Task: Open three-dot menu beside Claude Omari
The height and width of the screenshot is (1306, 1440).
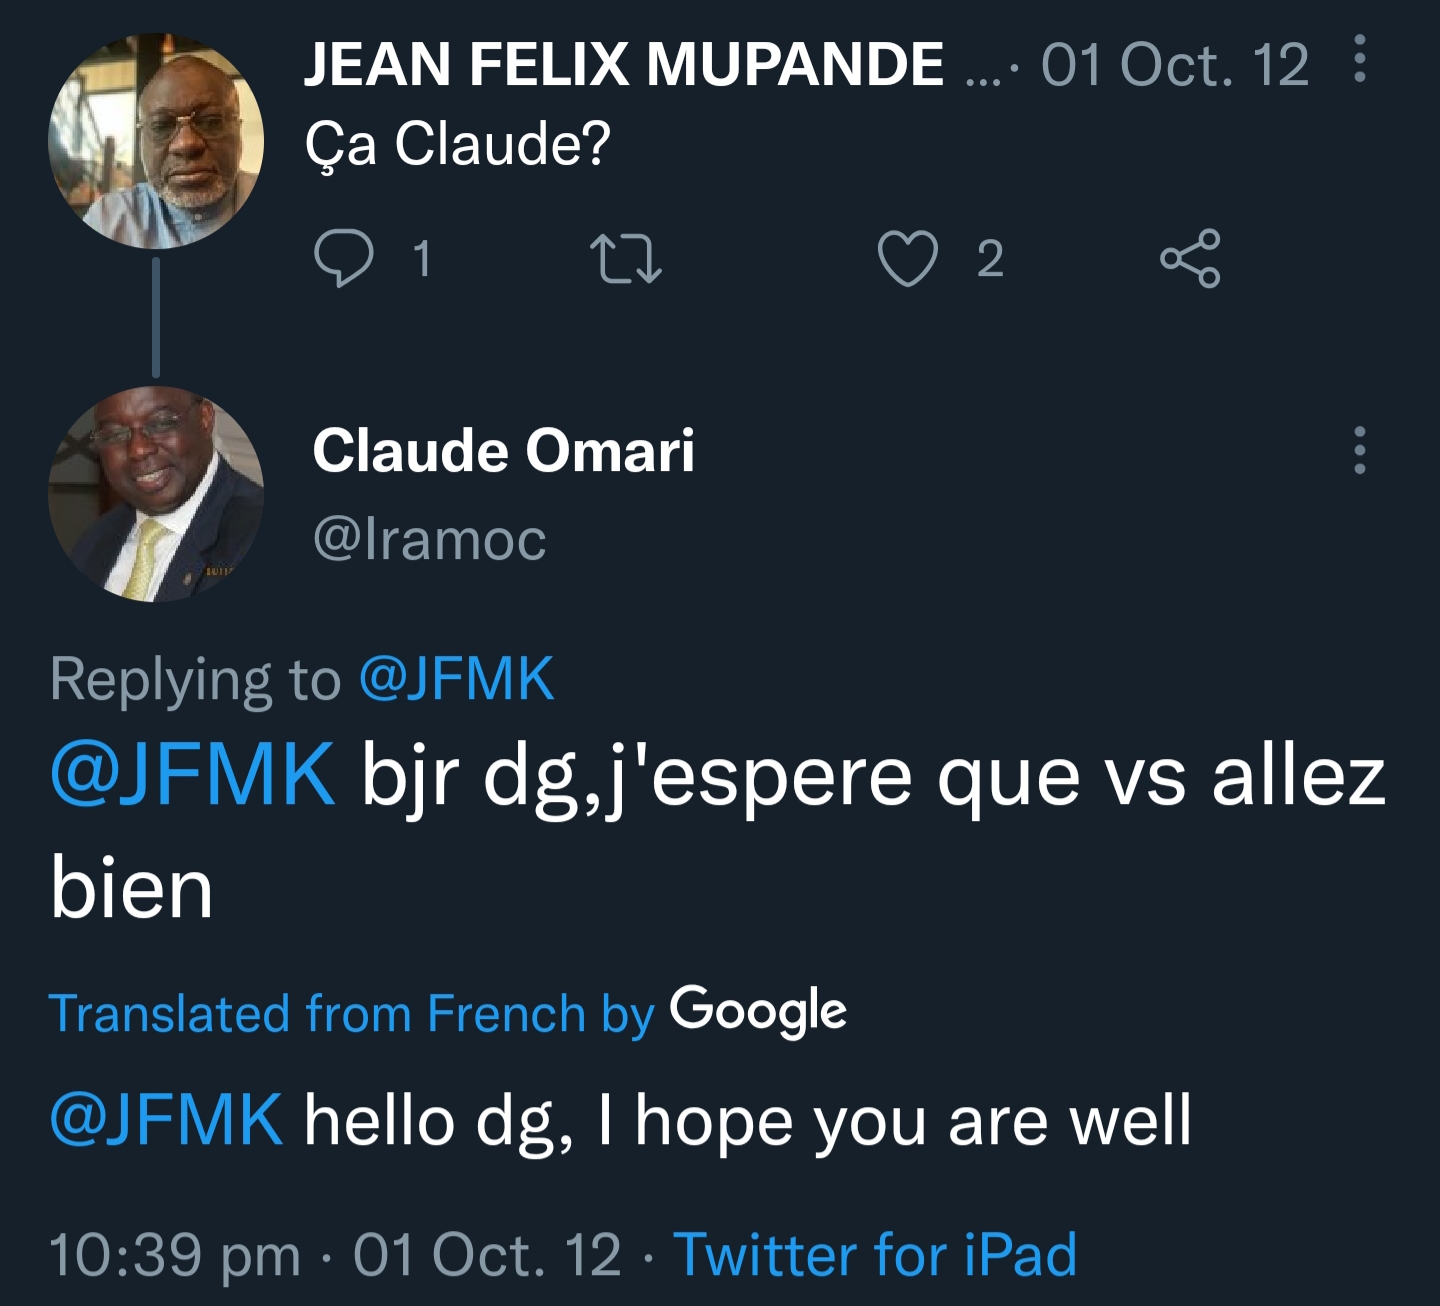Action: [x=1359, y=450]
